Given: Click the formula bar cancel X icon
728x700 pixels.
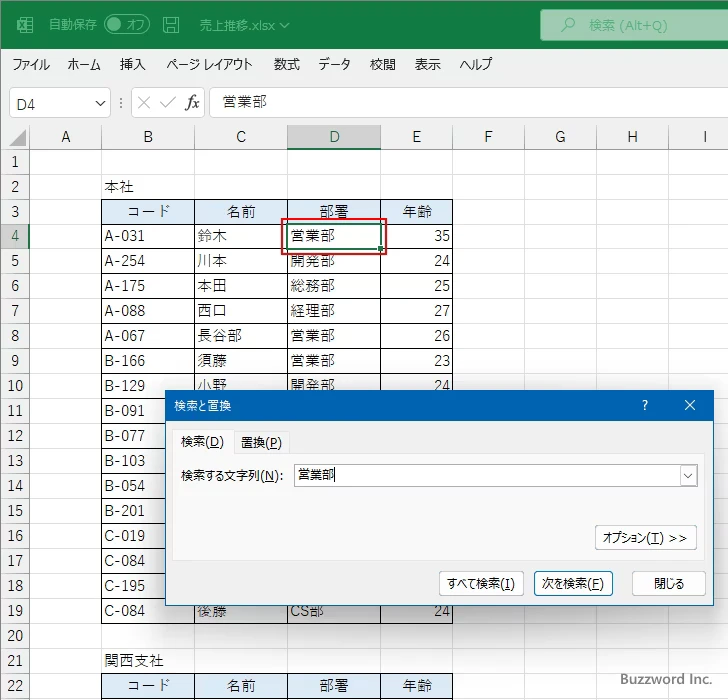Looking at the screenshot, I should pos(144,102).
